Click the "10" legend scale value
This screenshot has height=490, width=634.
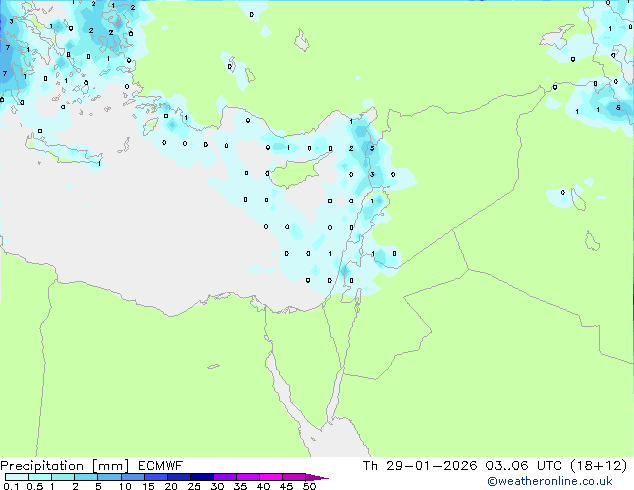pos(125,486)
